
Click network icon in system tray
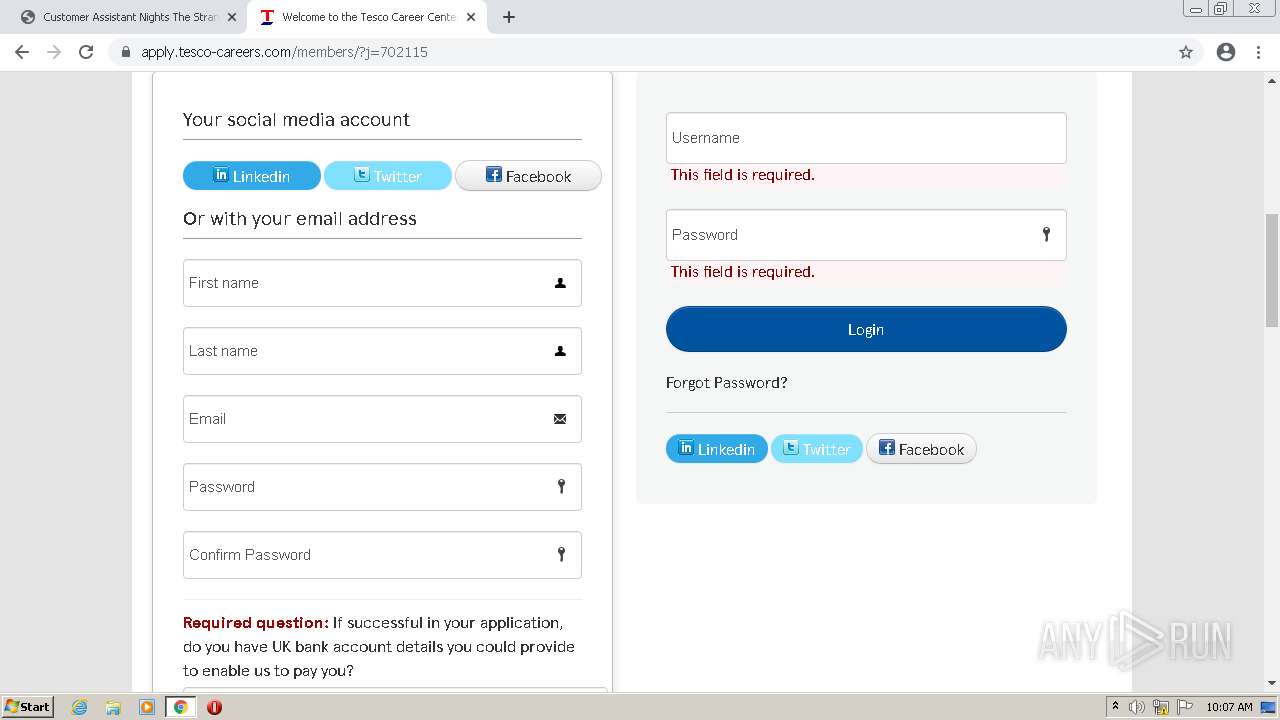click(x=1161, y=707)
